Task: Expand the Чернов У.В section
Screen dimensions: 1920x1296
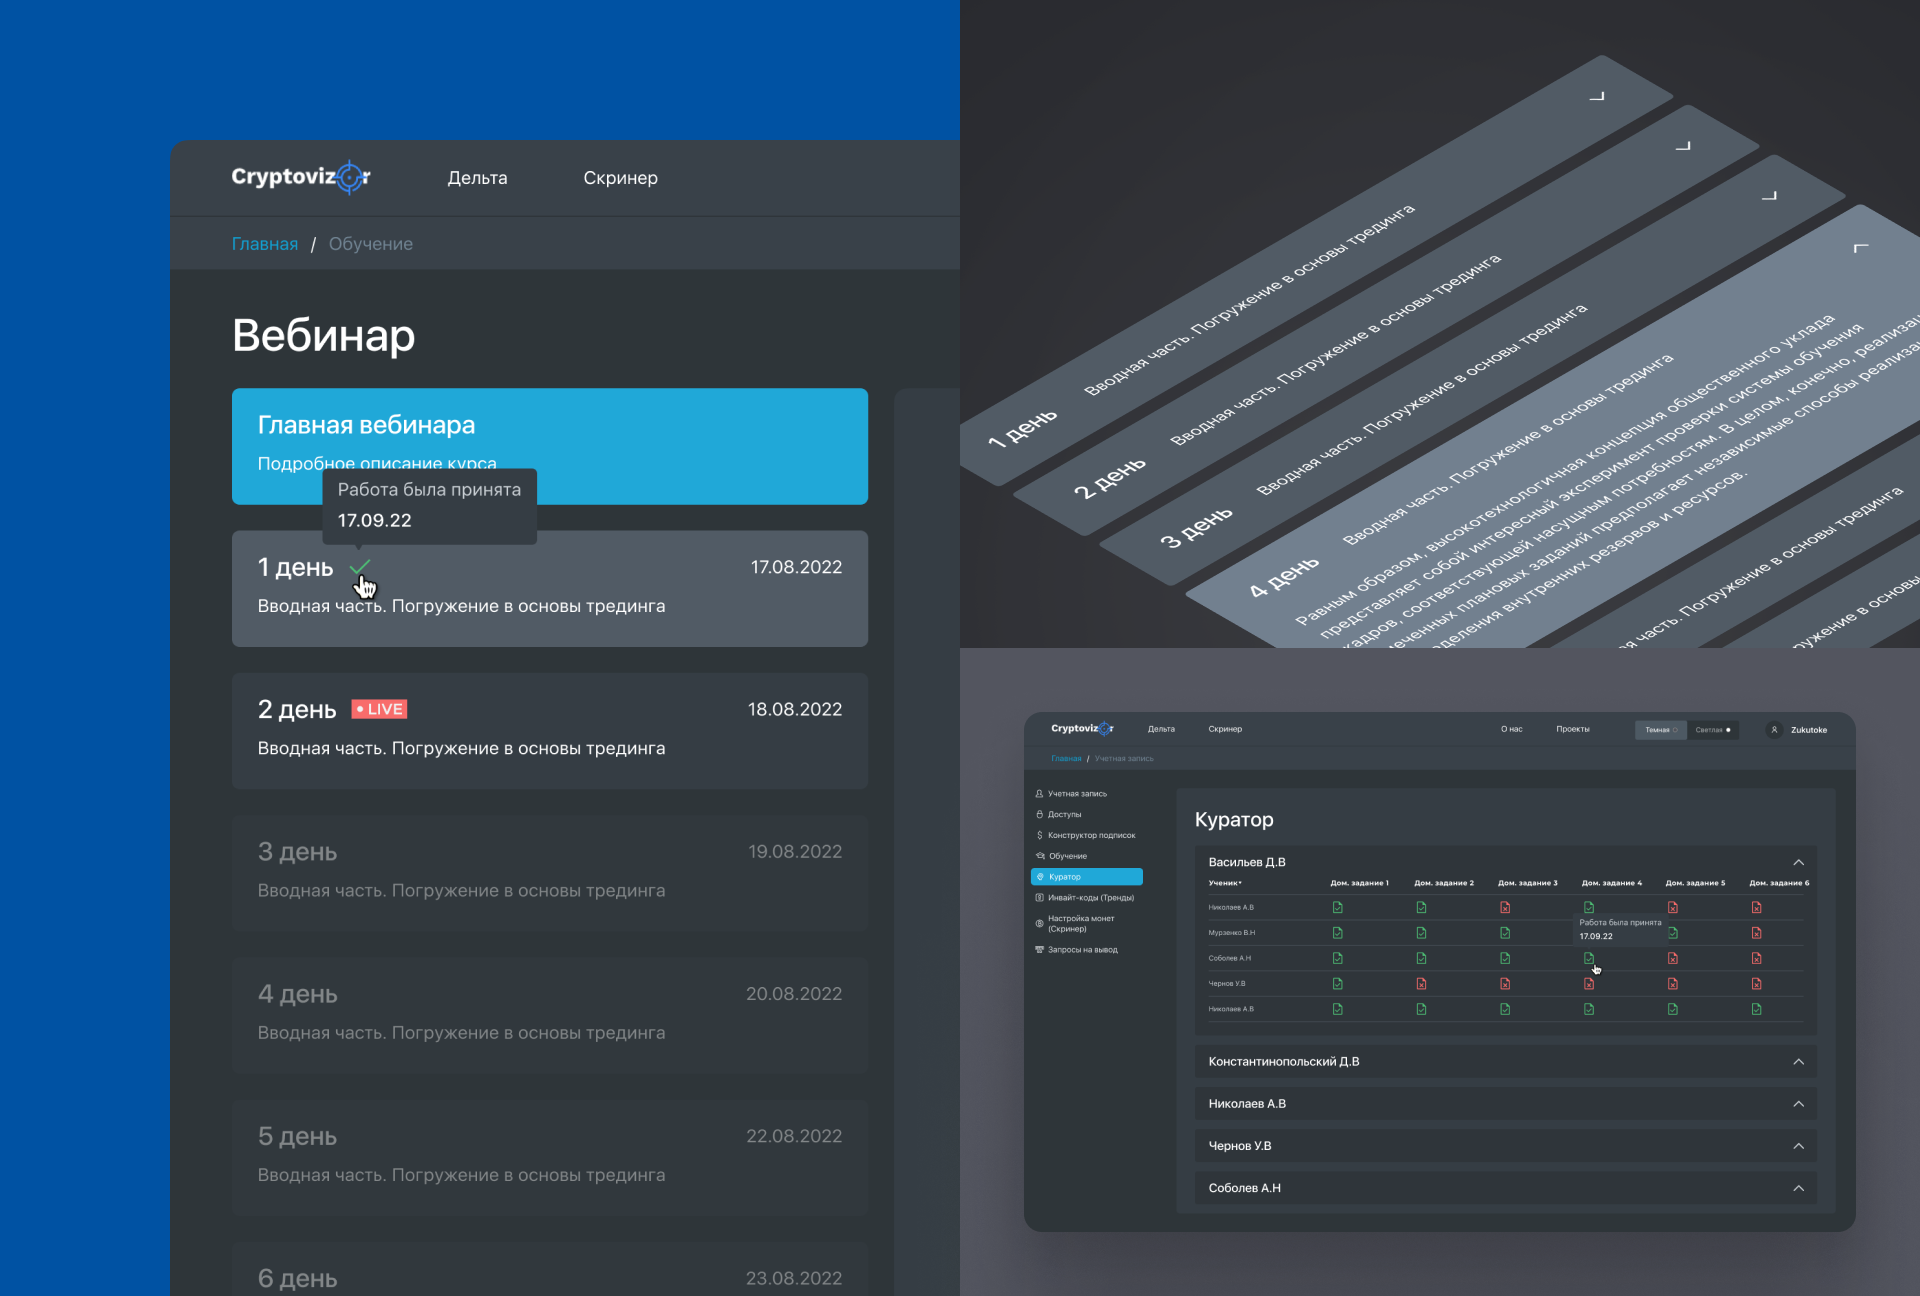Action: tap(1798, 1146)
